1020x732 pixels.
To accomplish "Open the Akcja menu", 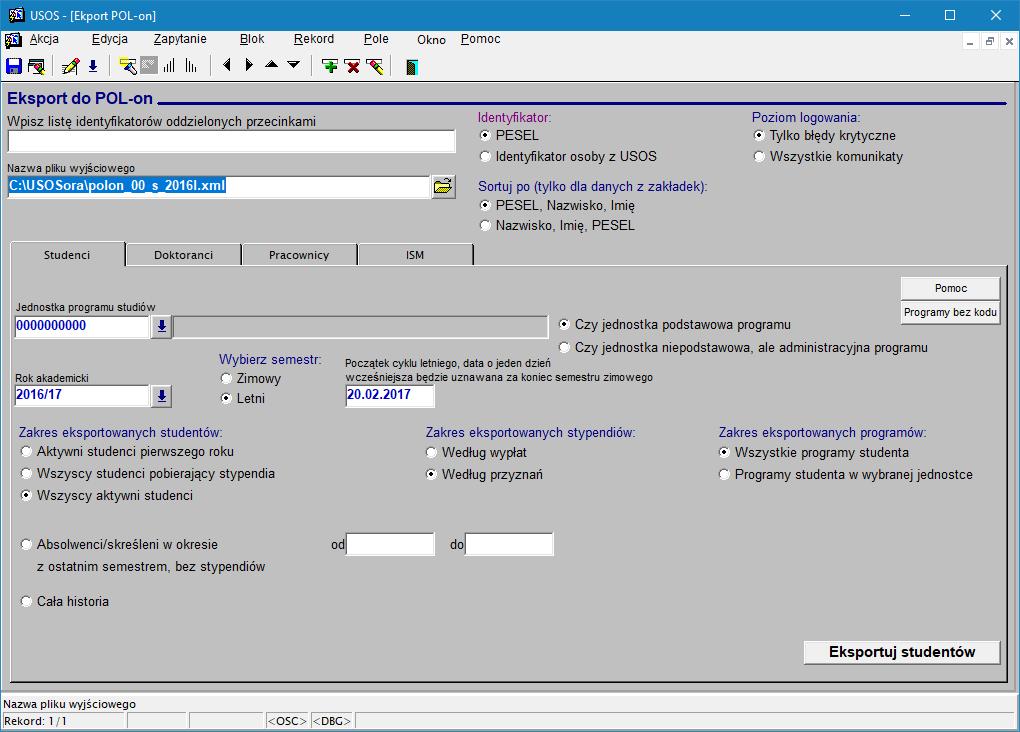I will click(44, 39).
